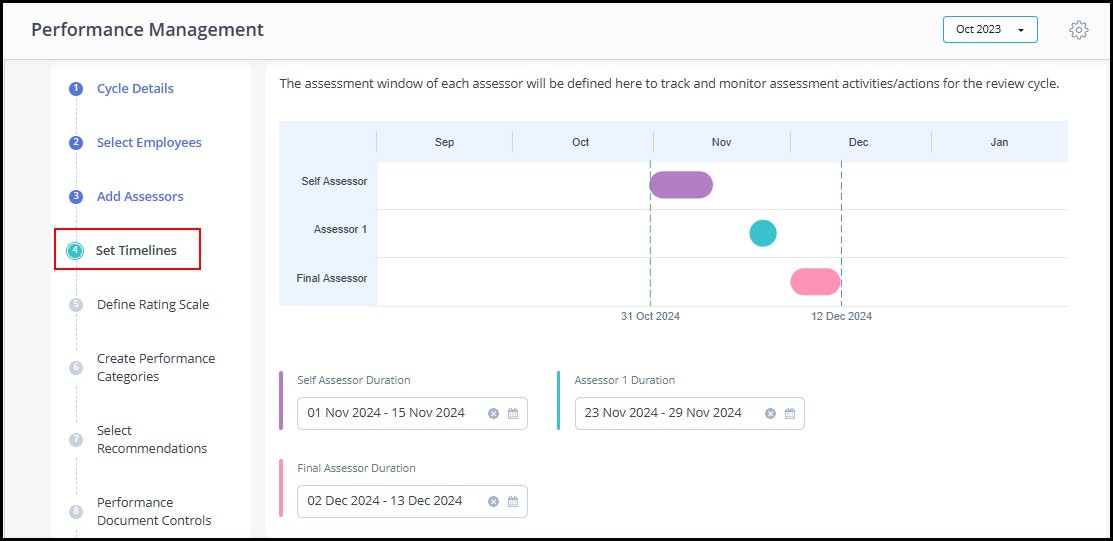The height and width of the screenshot is (541, 1113).
Task: Click the teal Assessor 1 timeline marker
Action: point(763,233)
